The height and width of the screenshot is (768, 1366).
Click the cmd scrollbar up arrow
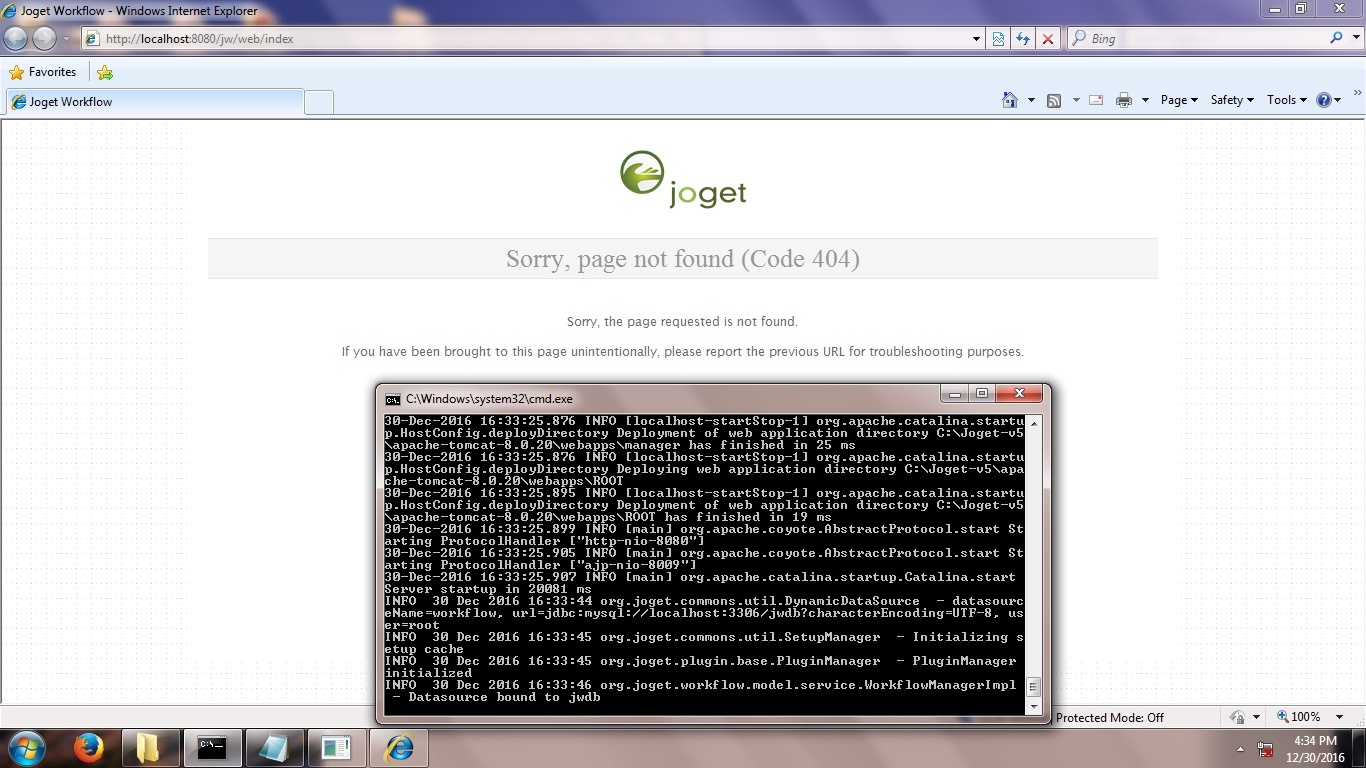coord(1034,423)
